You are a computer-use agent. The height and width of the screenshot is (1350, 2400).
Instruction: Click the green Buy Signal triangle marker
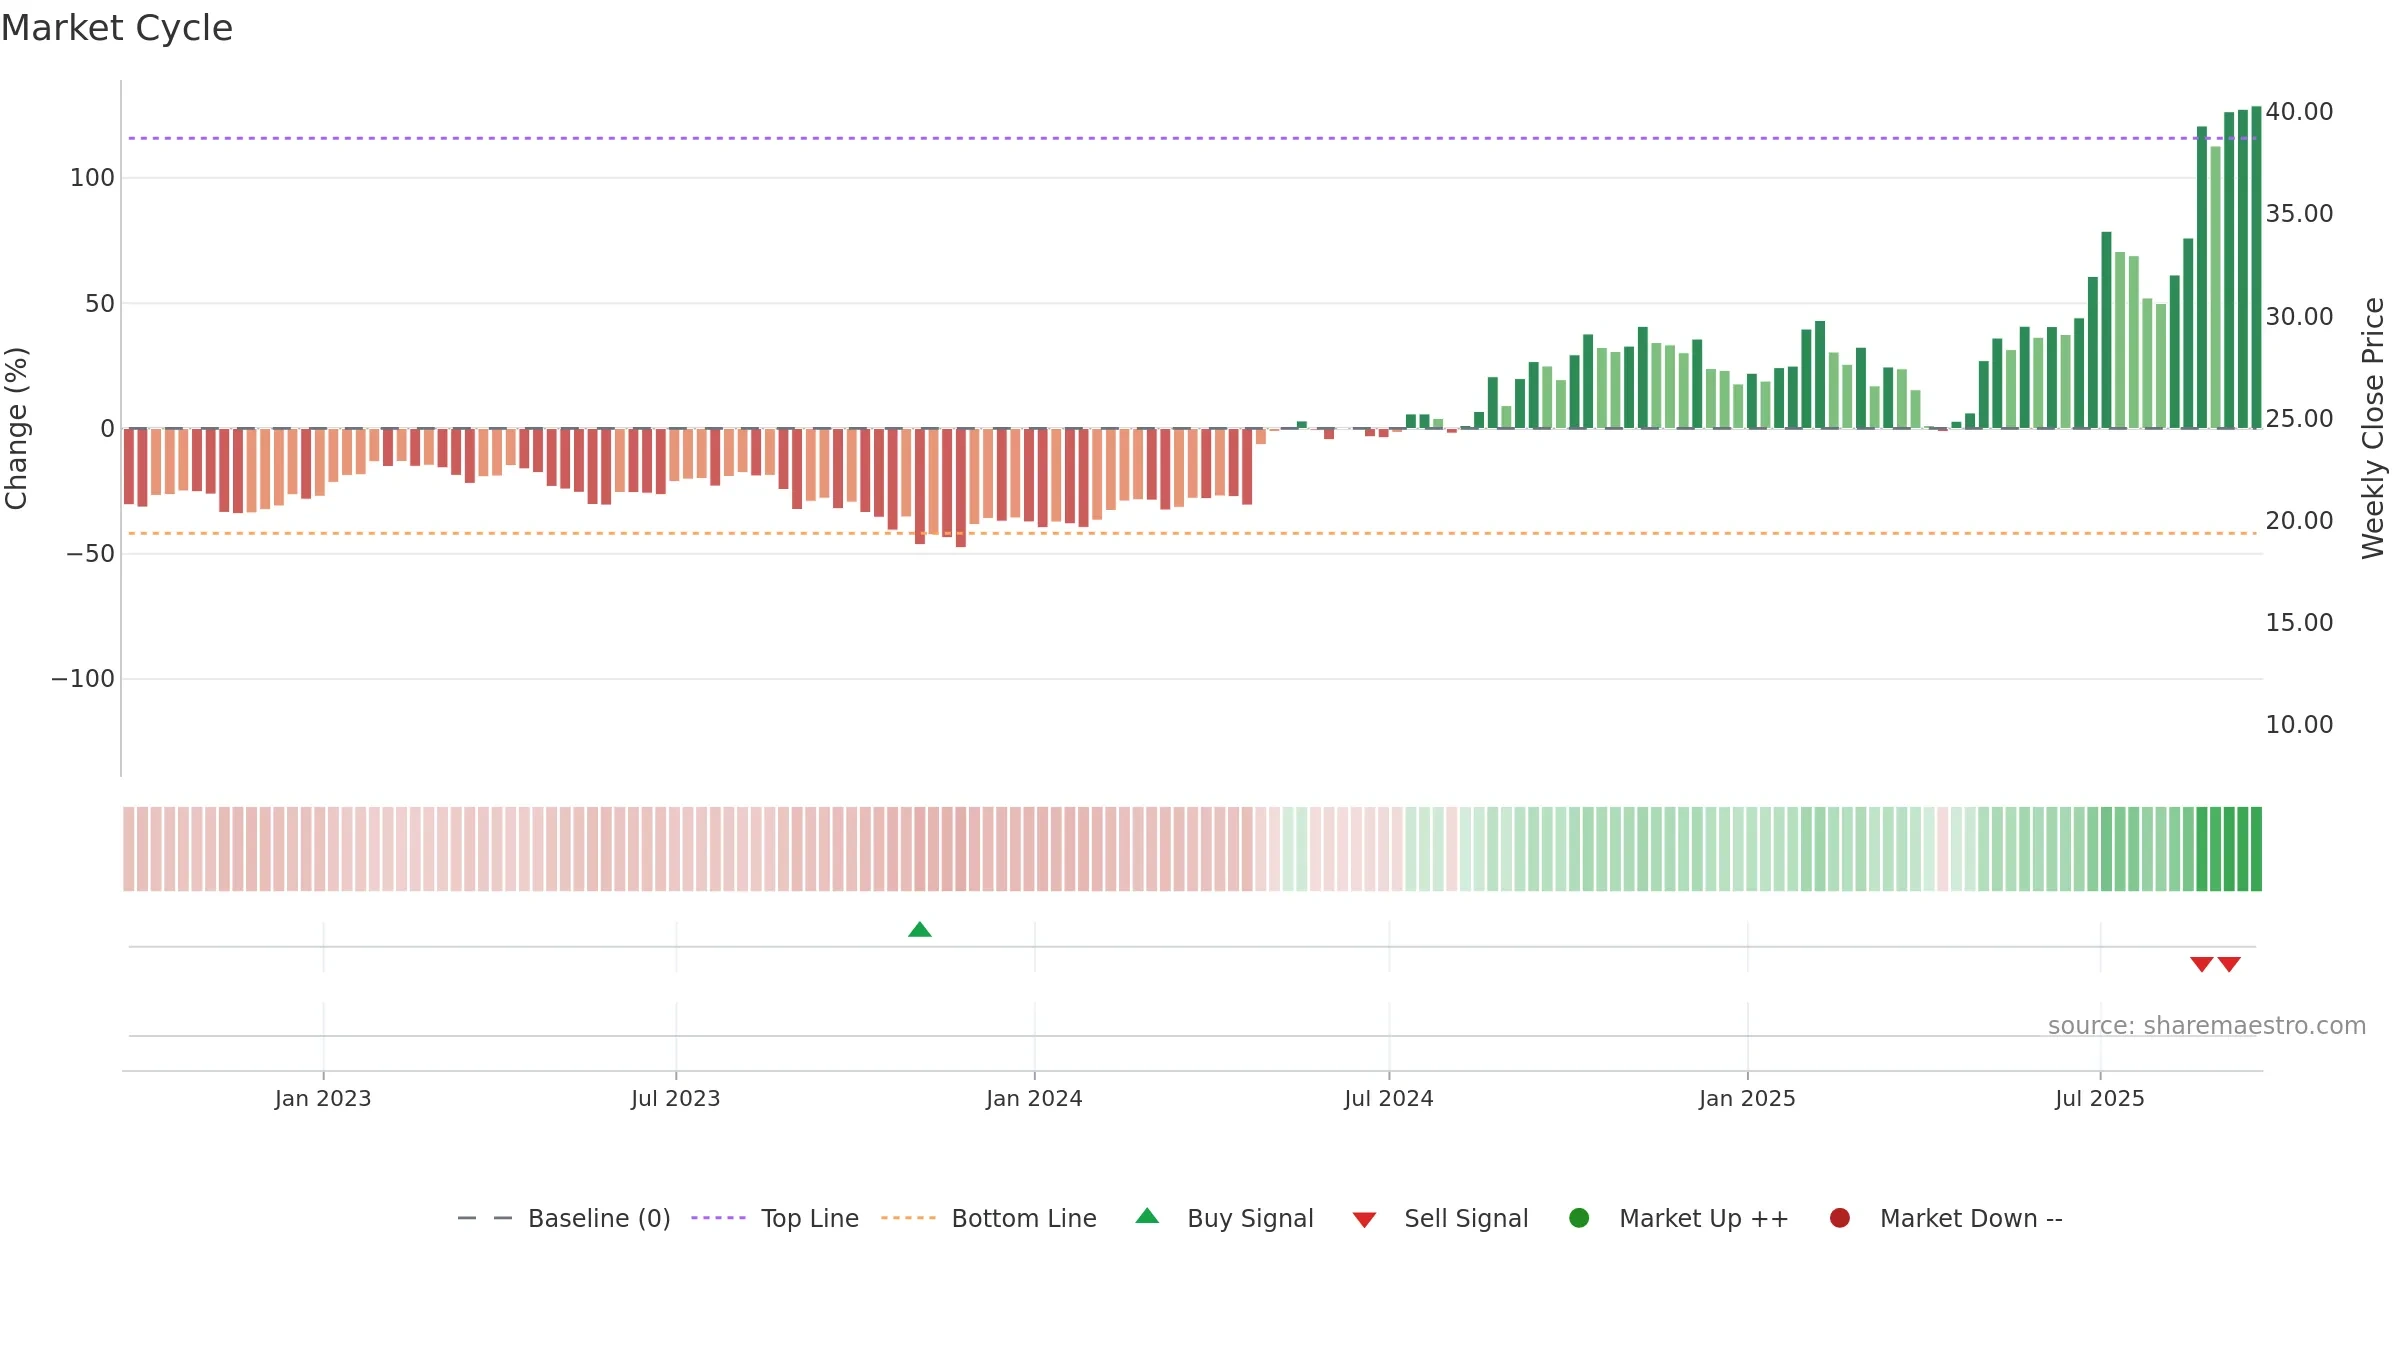point(920,930)
